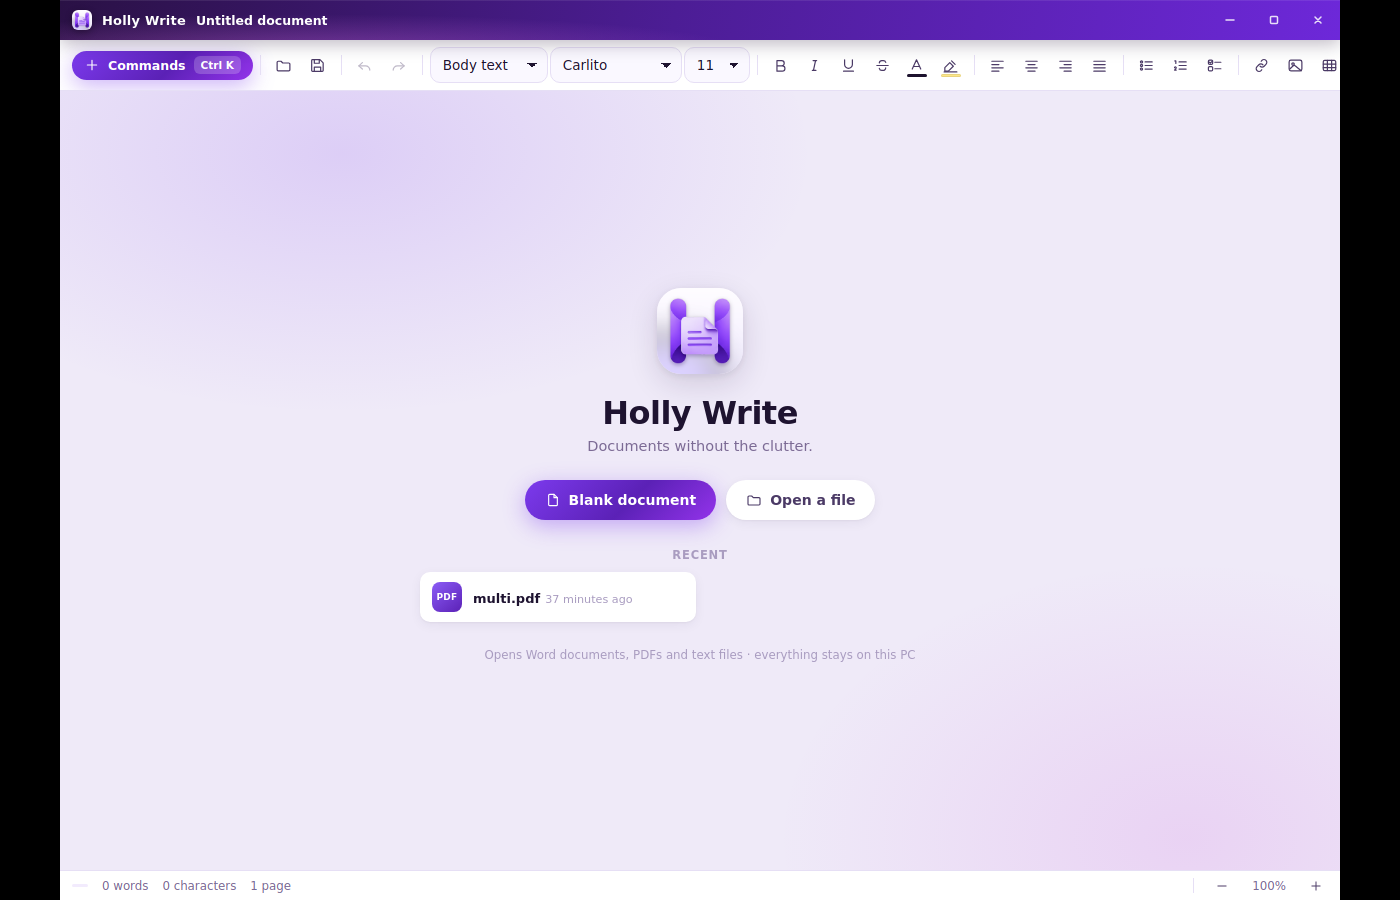Toggle underline formatting
Screen dimensions: 1400x900
(x=848, y=66)
